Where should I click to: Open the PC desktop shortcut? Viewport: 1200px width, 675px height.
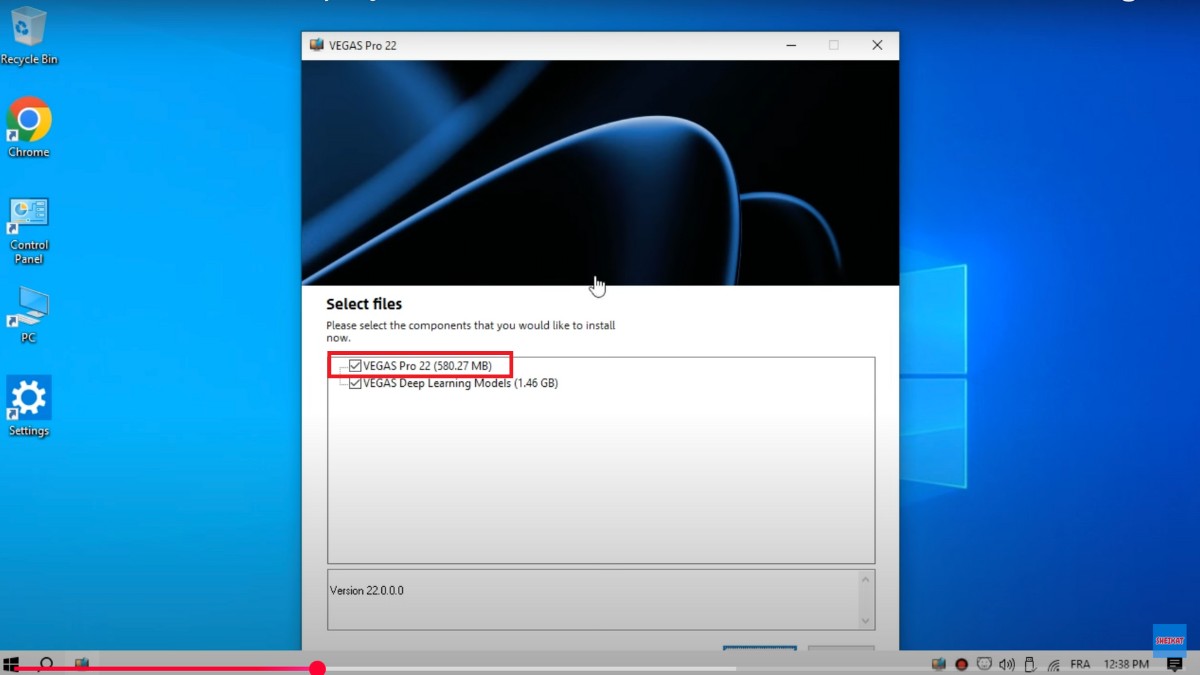(29, 315)
